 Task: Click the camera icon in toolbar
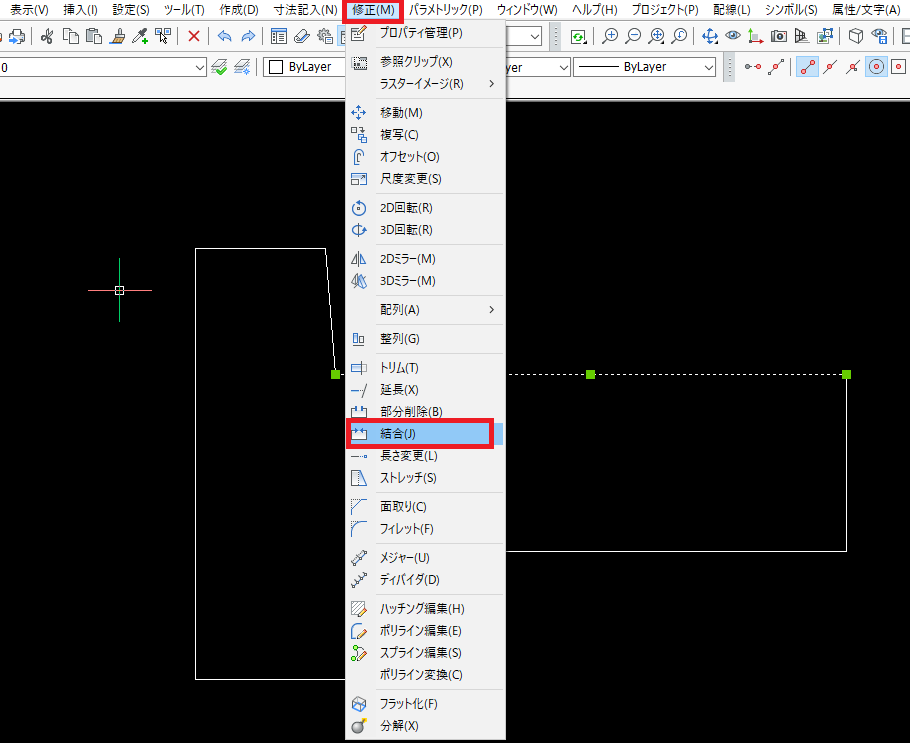coord(779,37)
